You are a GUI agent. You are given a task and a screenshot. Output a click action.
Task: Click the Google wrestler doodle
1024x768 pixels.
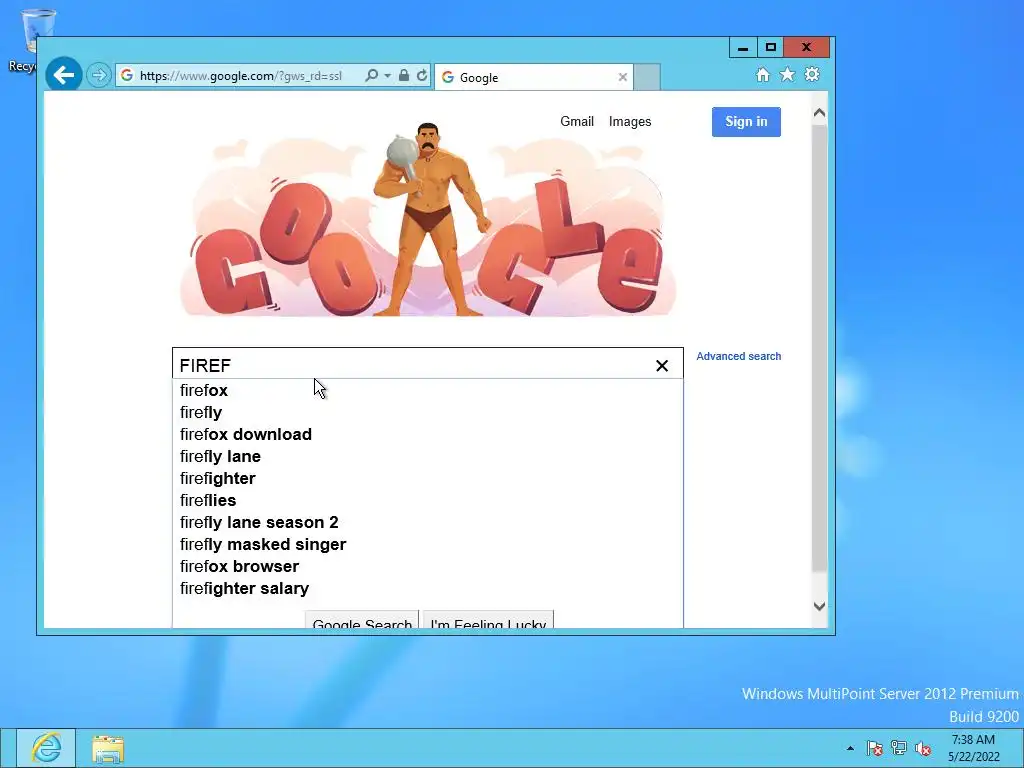428,219
